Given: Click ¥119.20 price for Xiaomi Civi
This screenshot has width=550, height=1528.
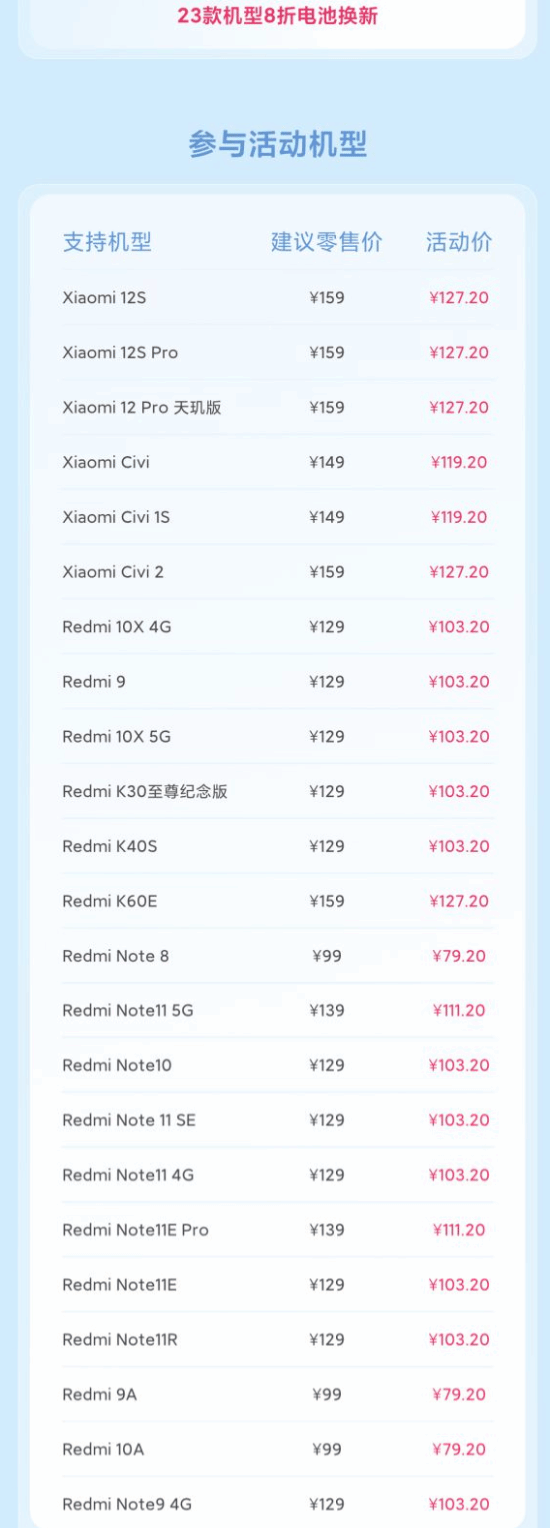Looking at the screenshot, I should [x=459, y=462].
